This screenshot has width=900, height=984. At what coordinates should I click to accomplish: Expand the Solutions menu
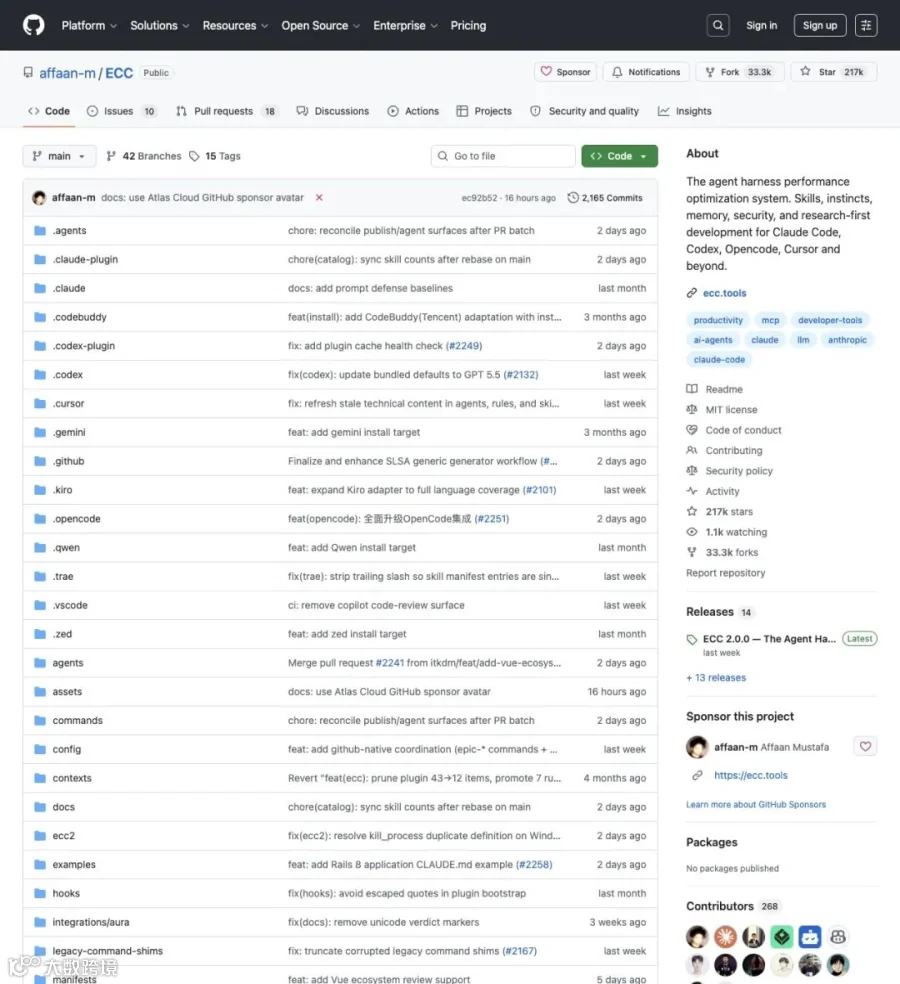click(x=159, y=26)
